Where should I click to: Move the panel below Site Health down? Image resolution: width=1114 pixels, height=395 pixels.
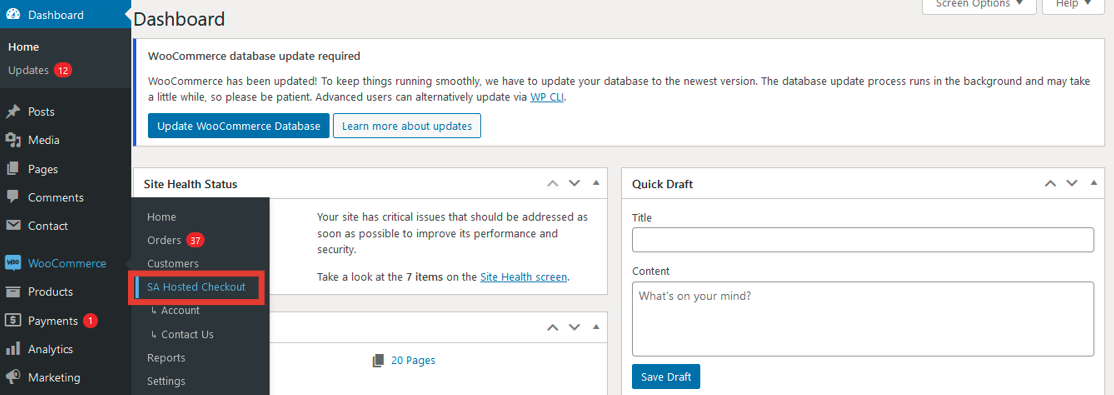(x=575, y=327)
